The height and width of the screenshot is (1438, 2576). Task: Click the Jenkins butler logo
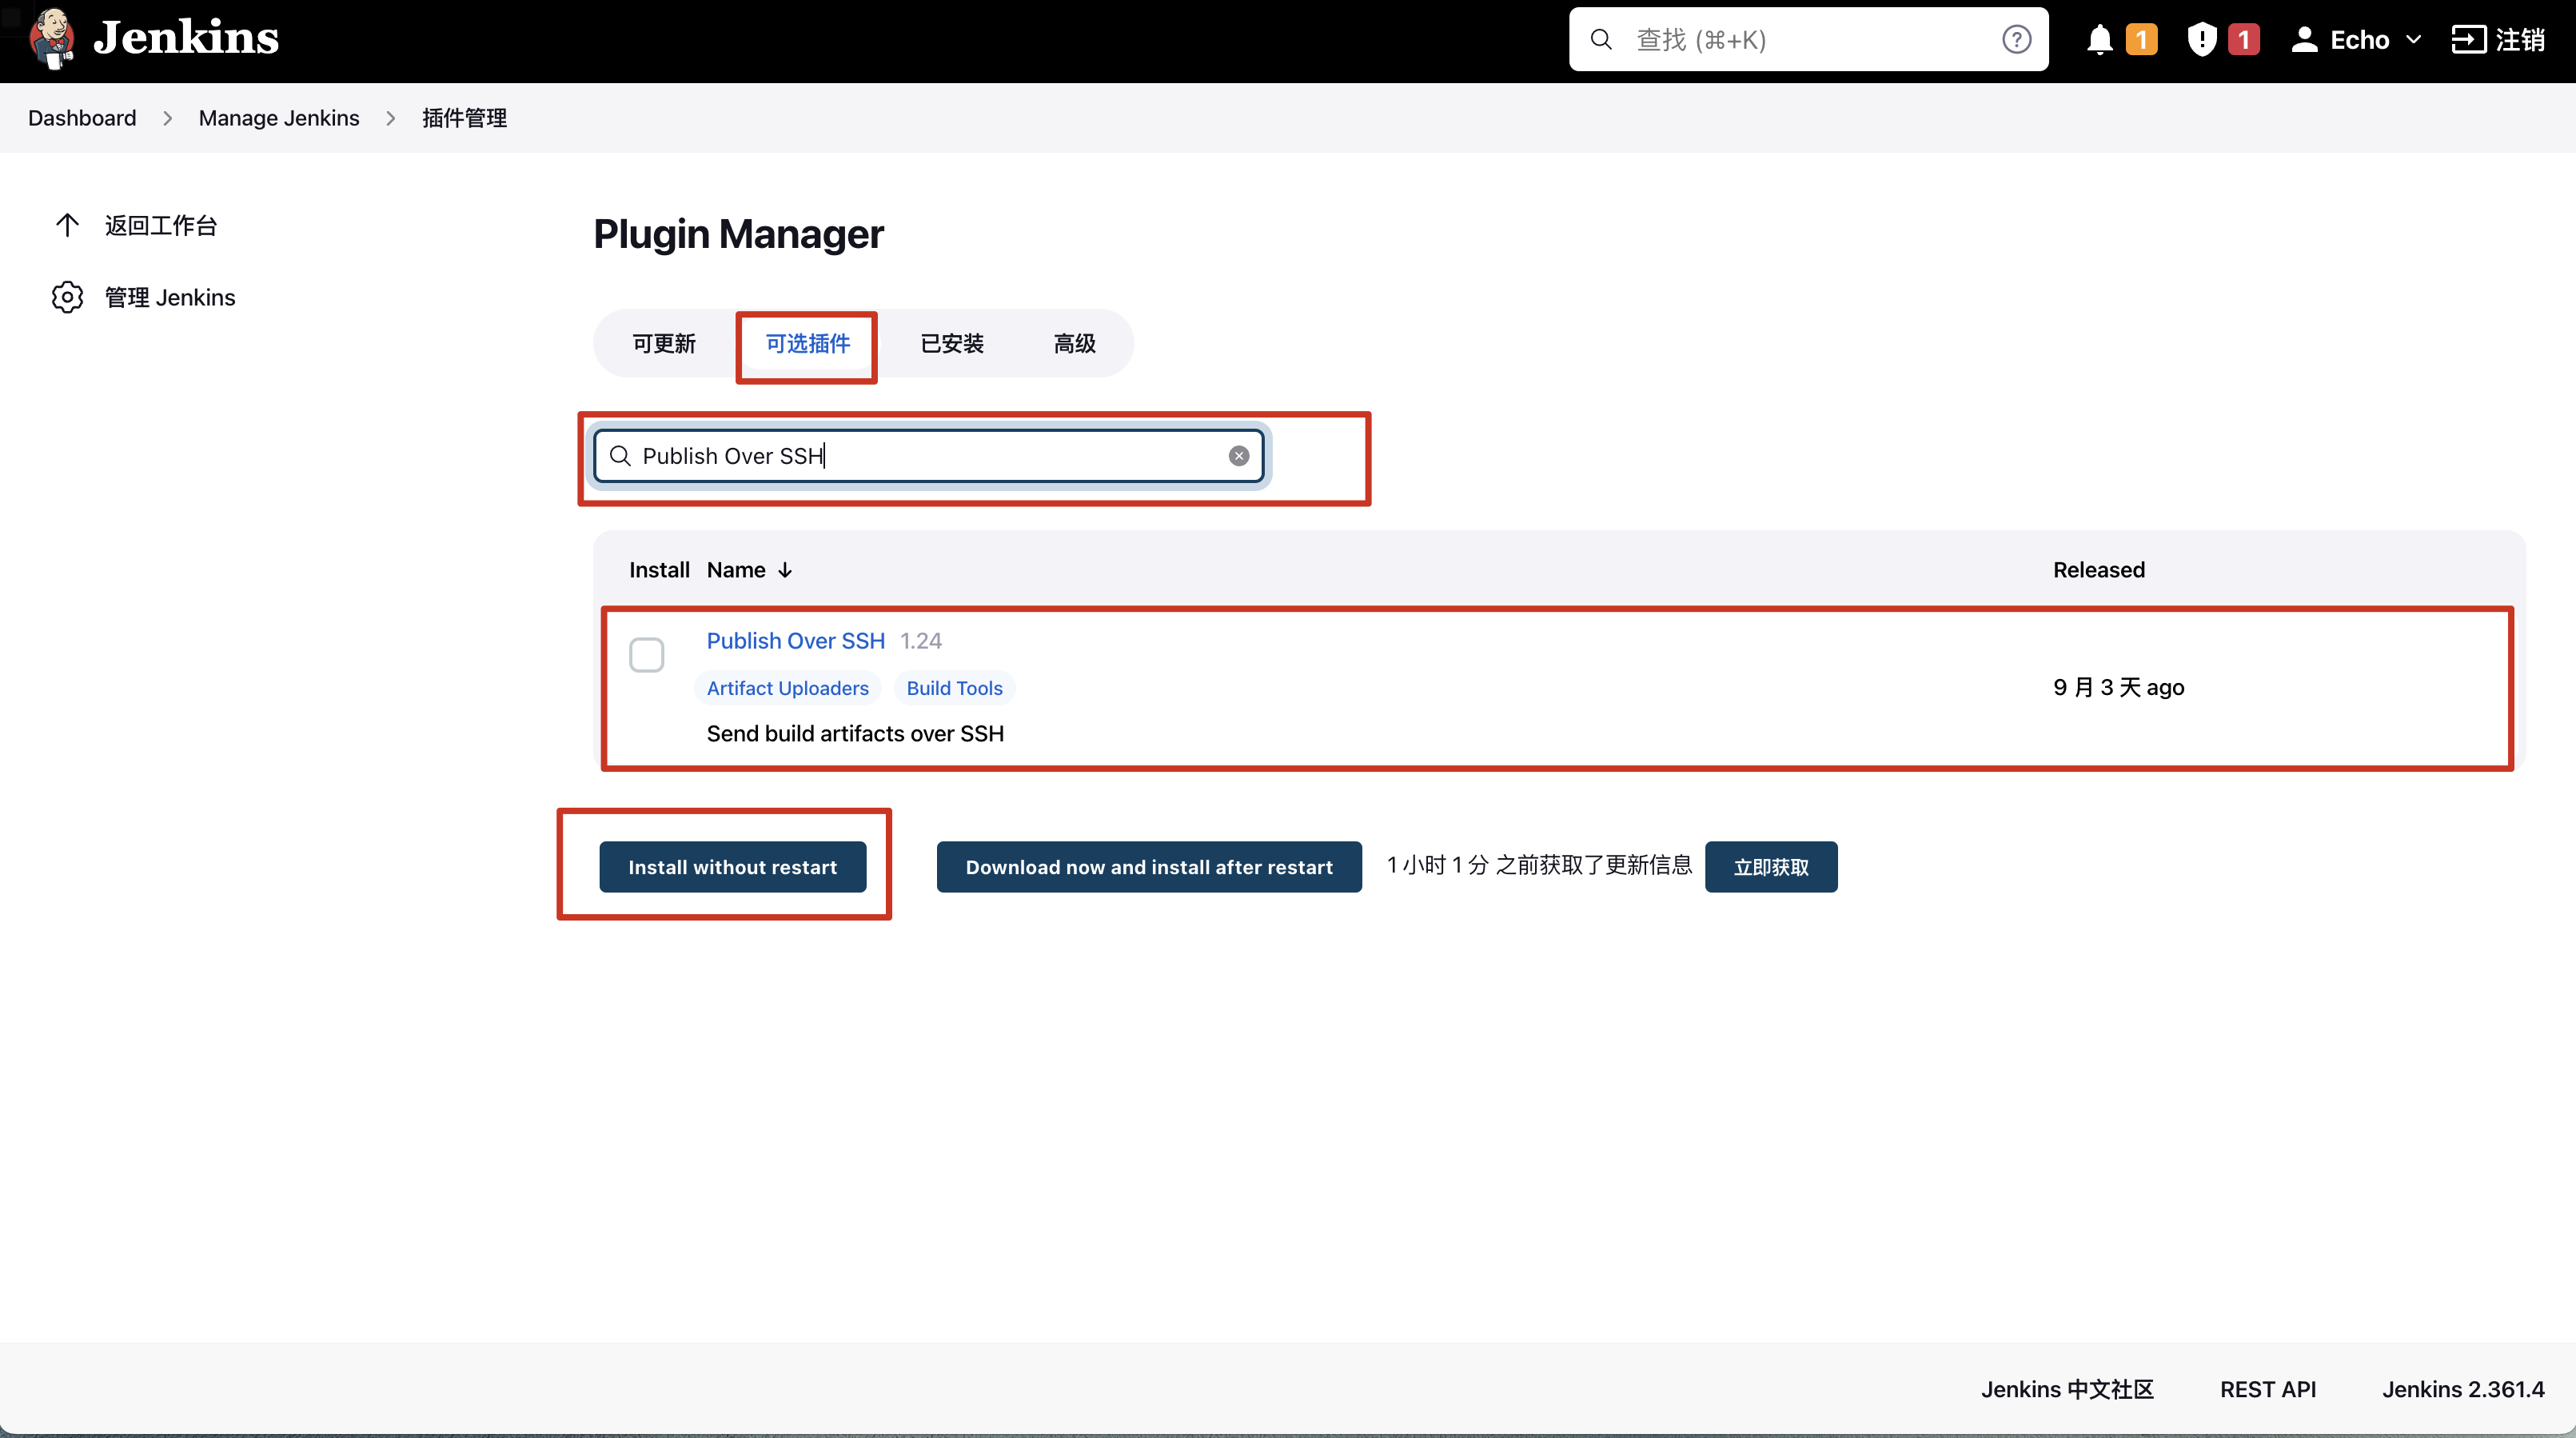(52, 38)
